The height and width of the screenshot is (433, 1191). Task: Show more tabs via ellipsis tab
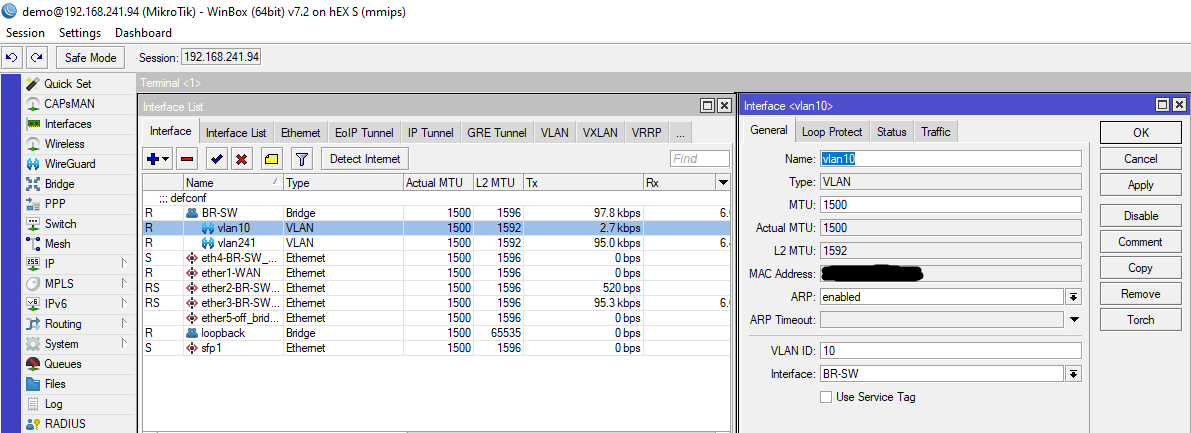coord(680,132)
